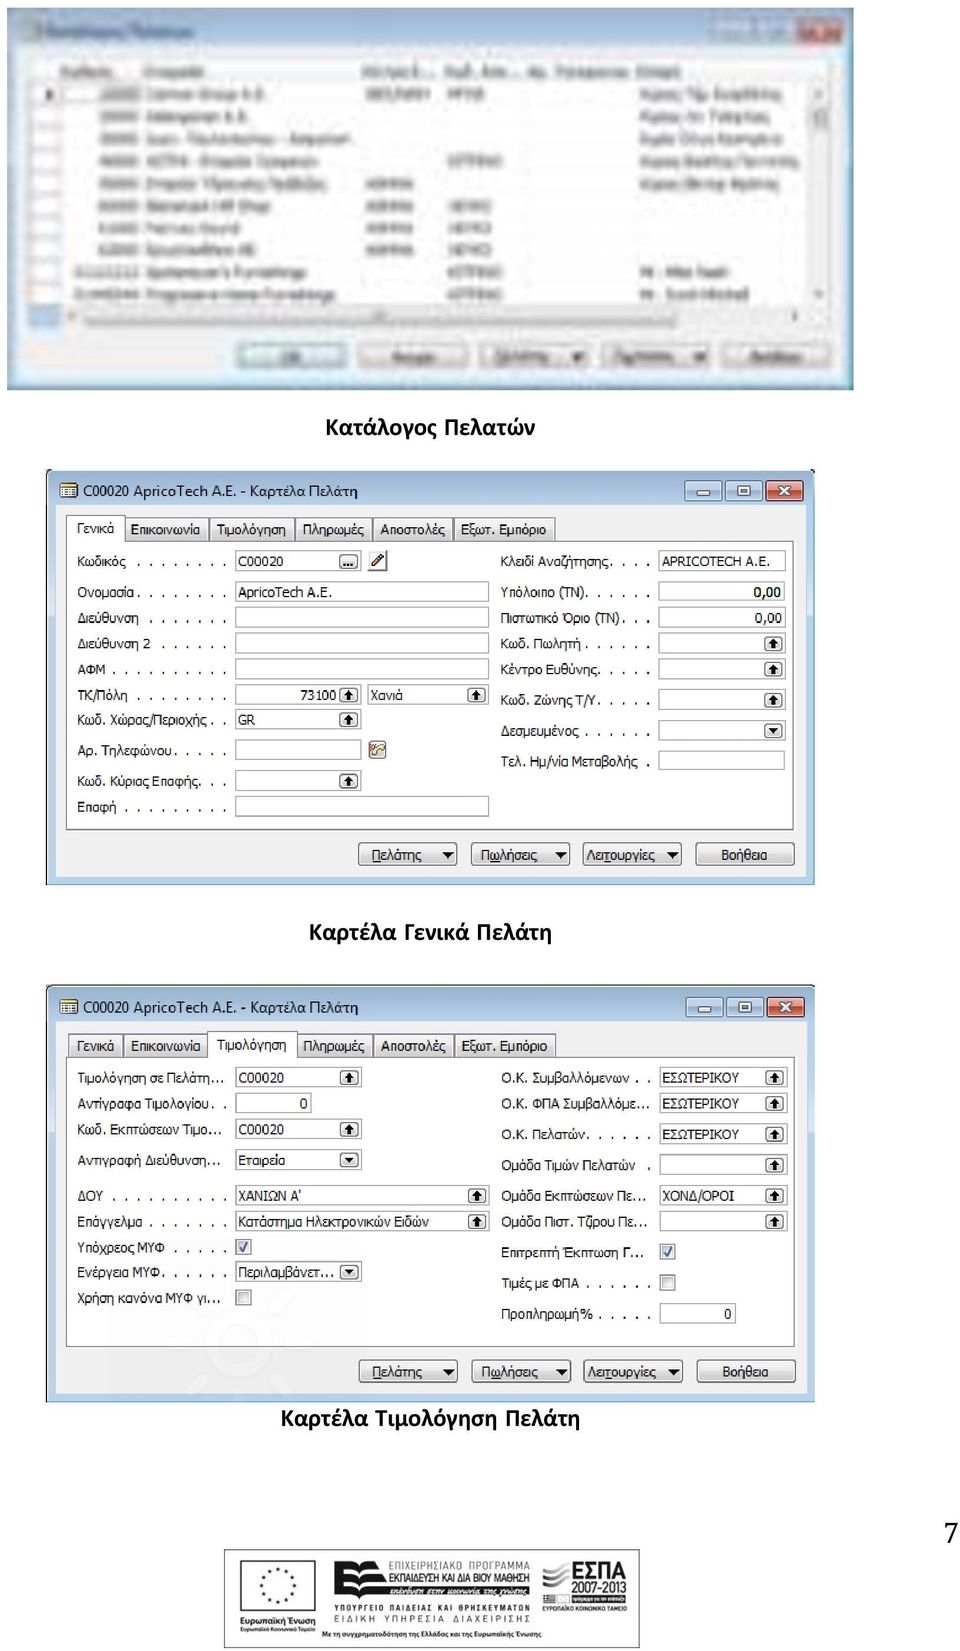Viewport: 960px width, 1651px height.
Task: Open the Λειτουργίες menu button in the bottom window
Action: [x=633, y=1372]
